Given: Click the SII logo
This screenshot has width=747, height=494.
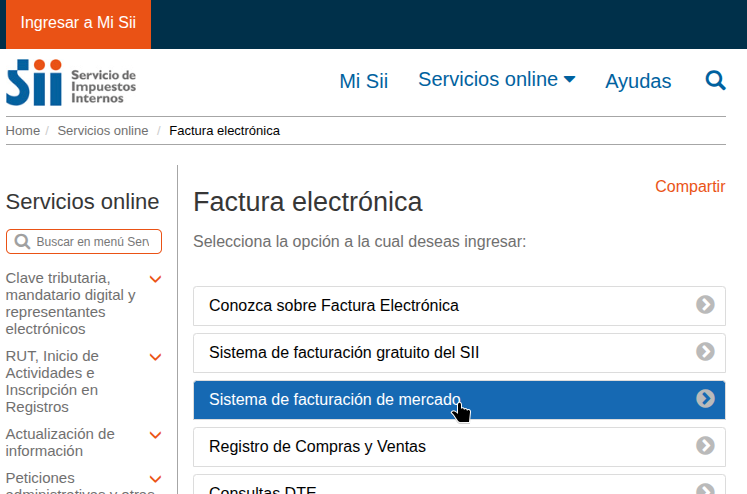Looking at the screenshot, I should pos(71,82).
